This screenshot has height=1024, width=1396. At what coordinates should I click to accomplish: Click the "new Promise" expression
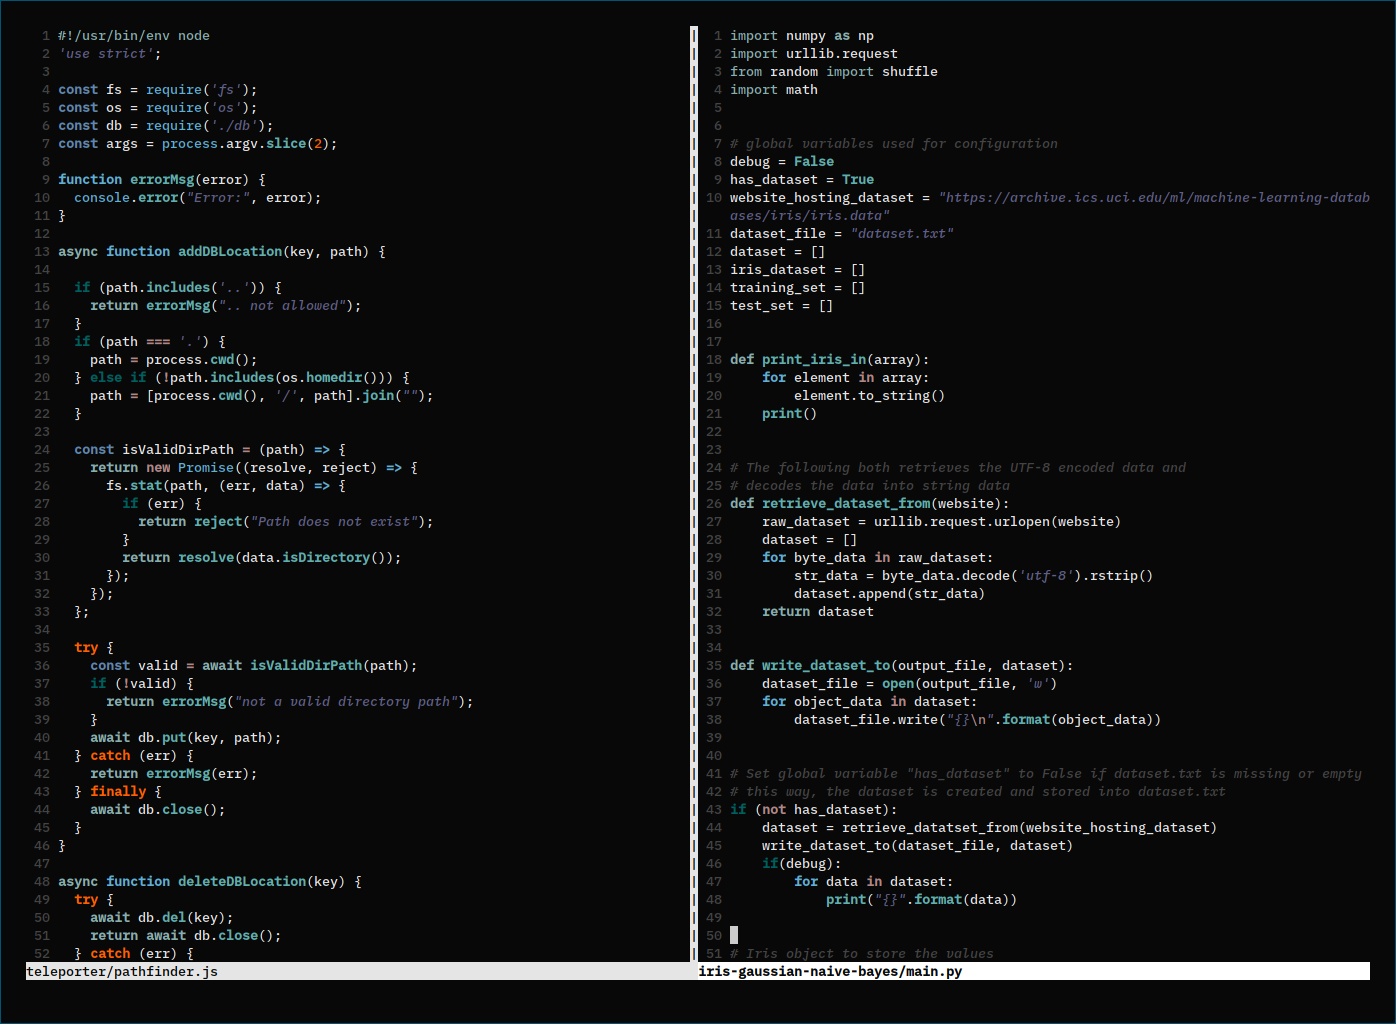coord(190,468)
